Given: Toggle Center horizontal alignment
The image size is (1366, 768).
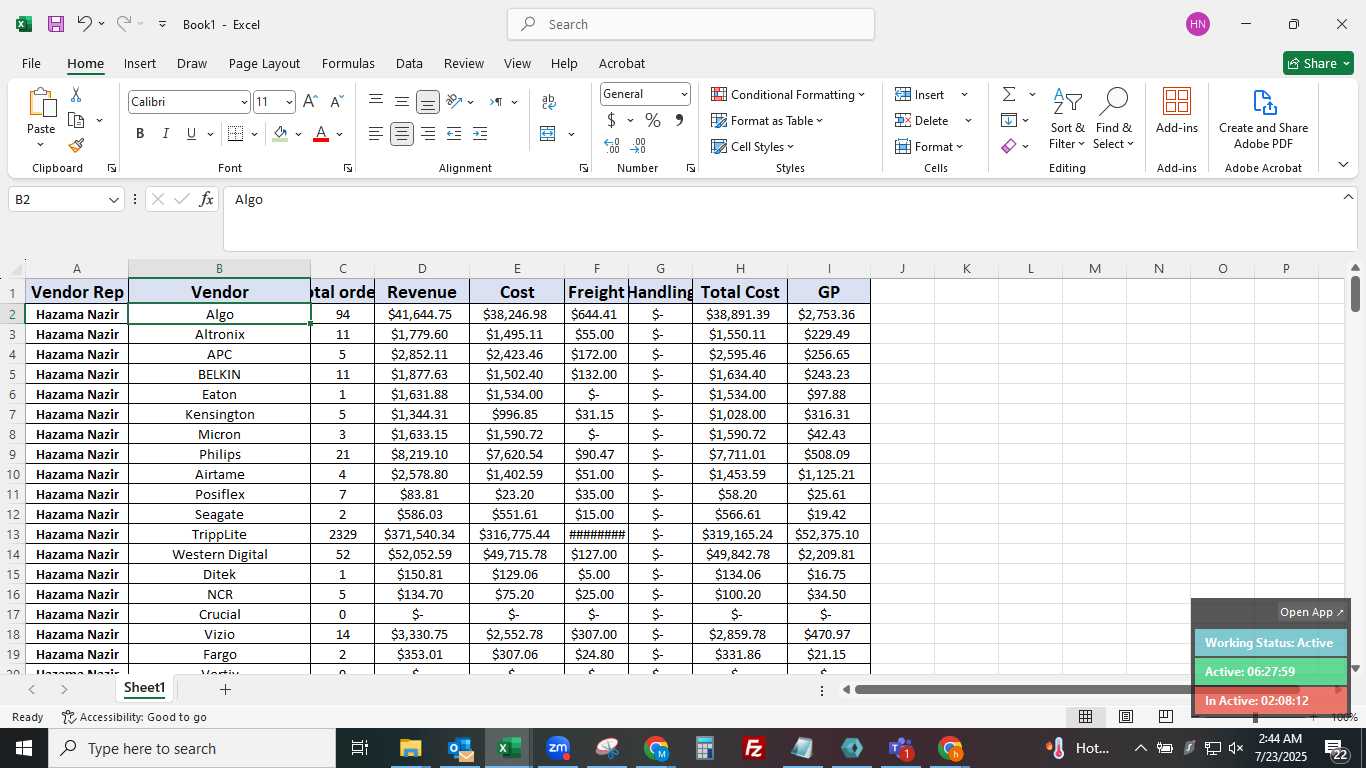Looking at the screenshot, I should [402, 134].
